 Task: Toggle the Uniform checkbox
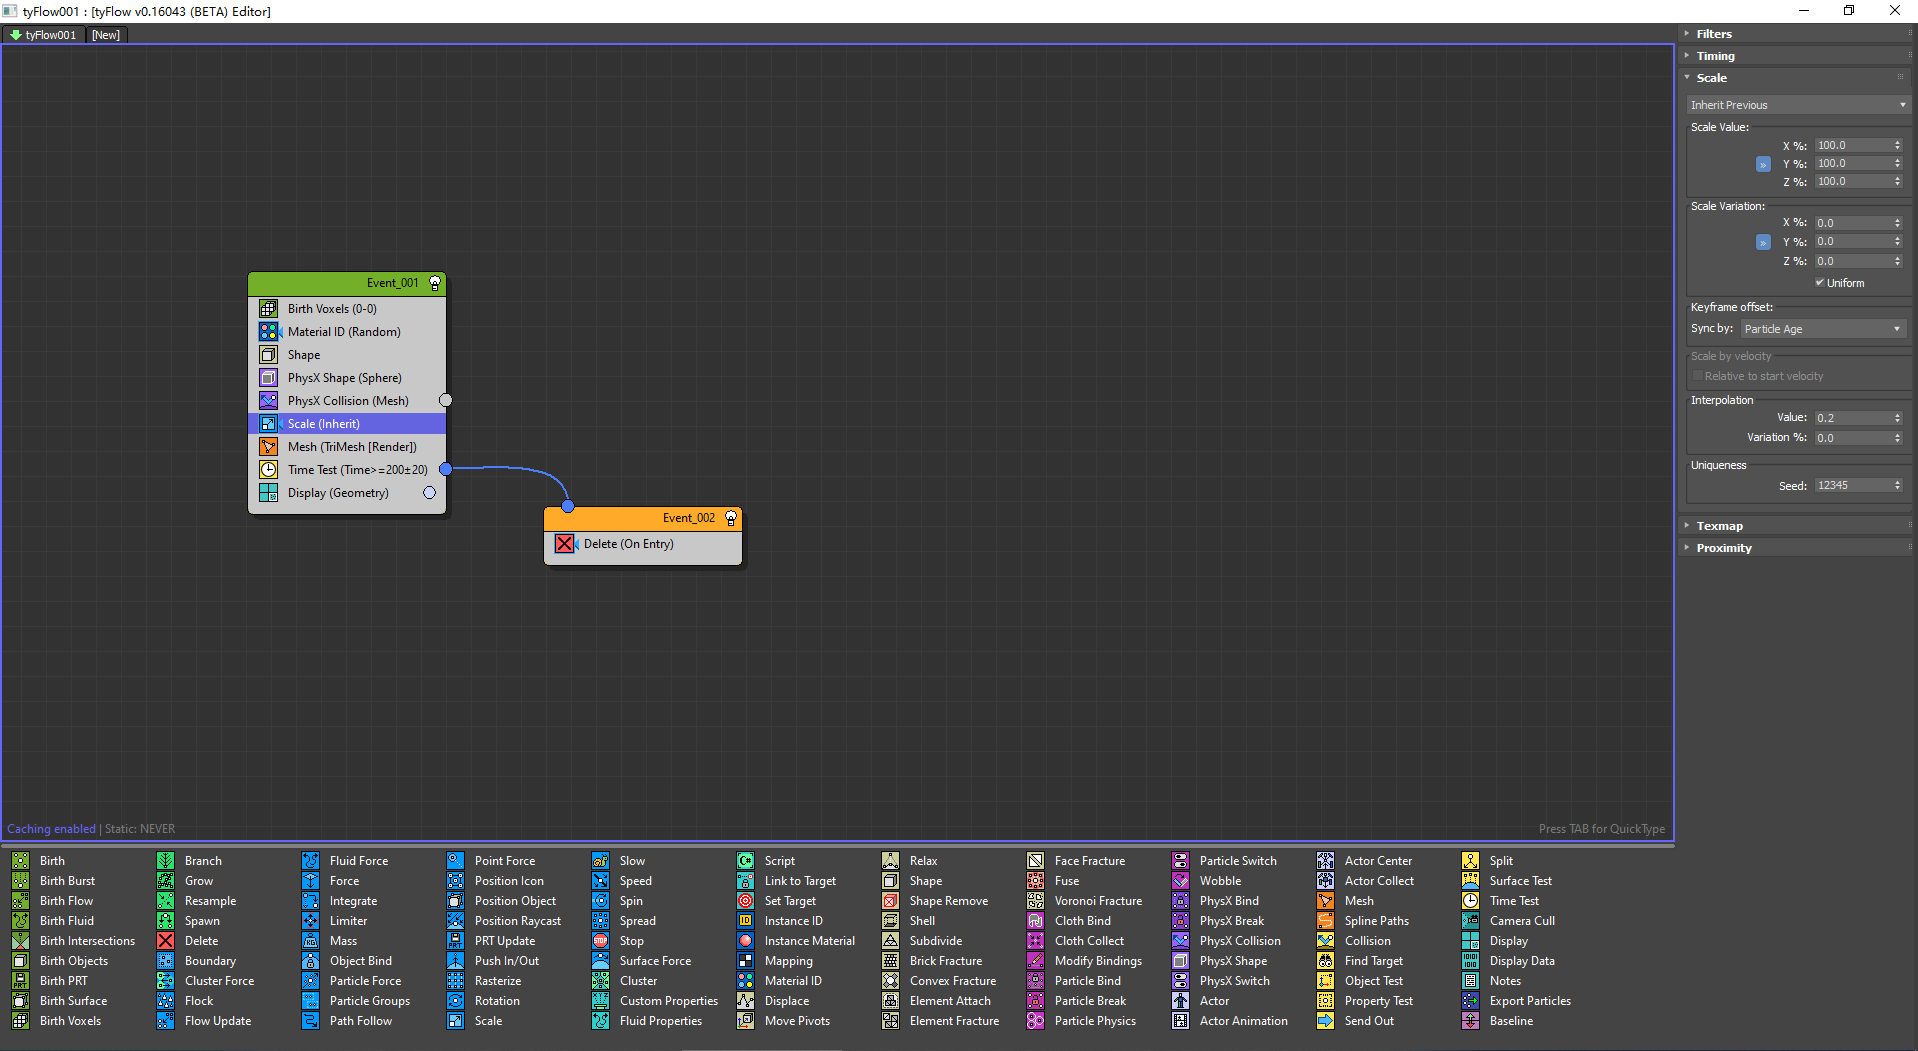1820,283
